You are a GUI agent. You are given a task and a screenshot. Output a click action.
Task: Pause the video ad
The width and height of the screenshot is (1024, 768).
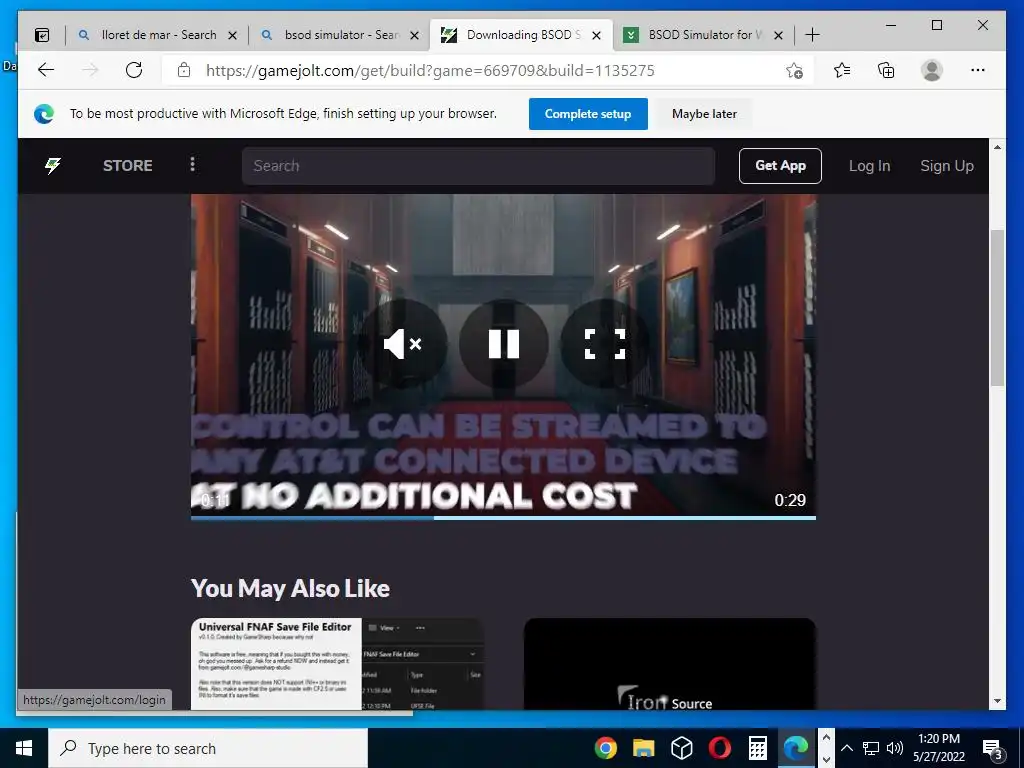504,344
